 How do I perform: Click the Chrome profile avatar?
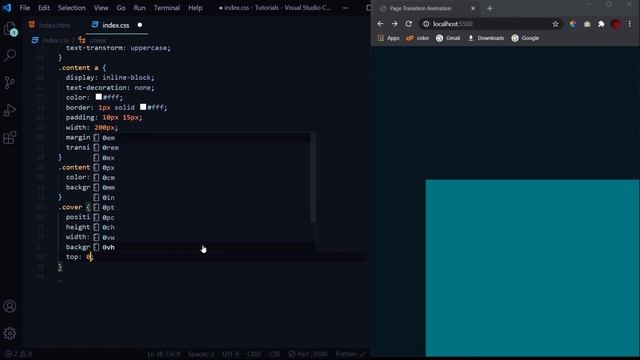coord(616,24)
